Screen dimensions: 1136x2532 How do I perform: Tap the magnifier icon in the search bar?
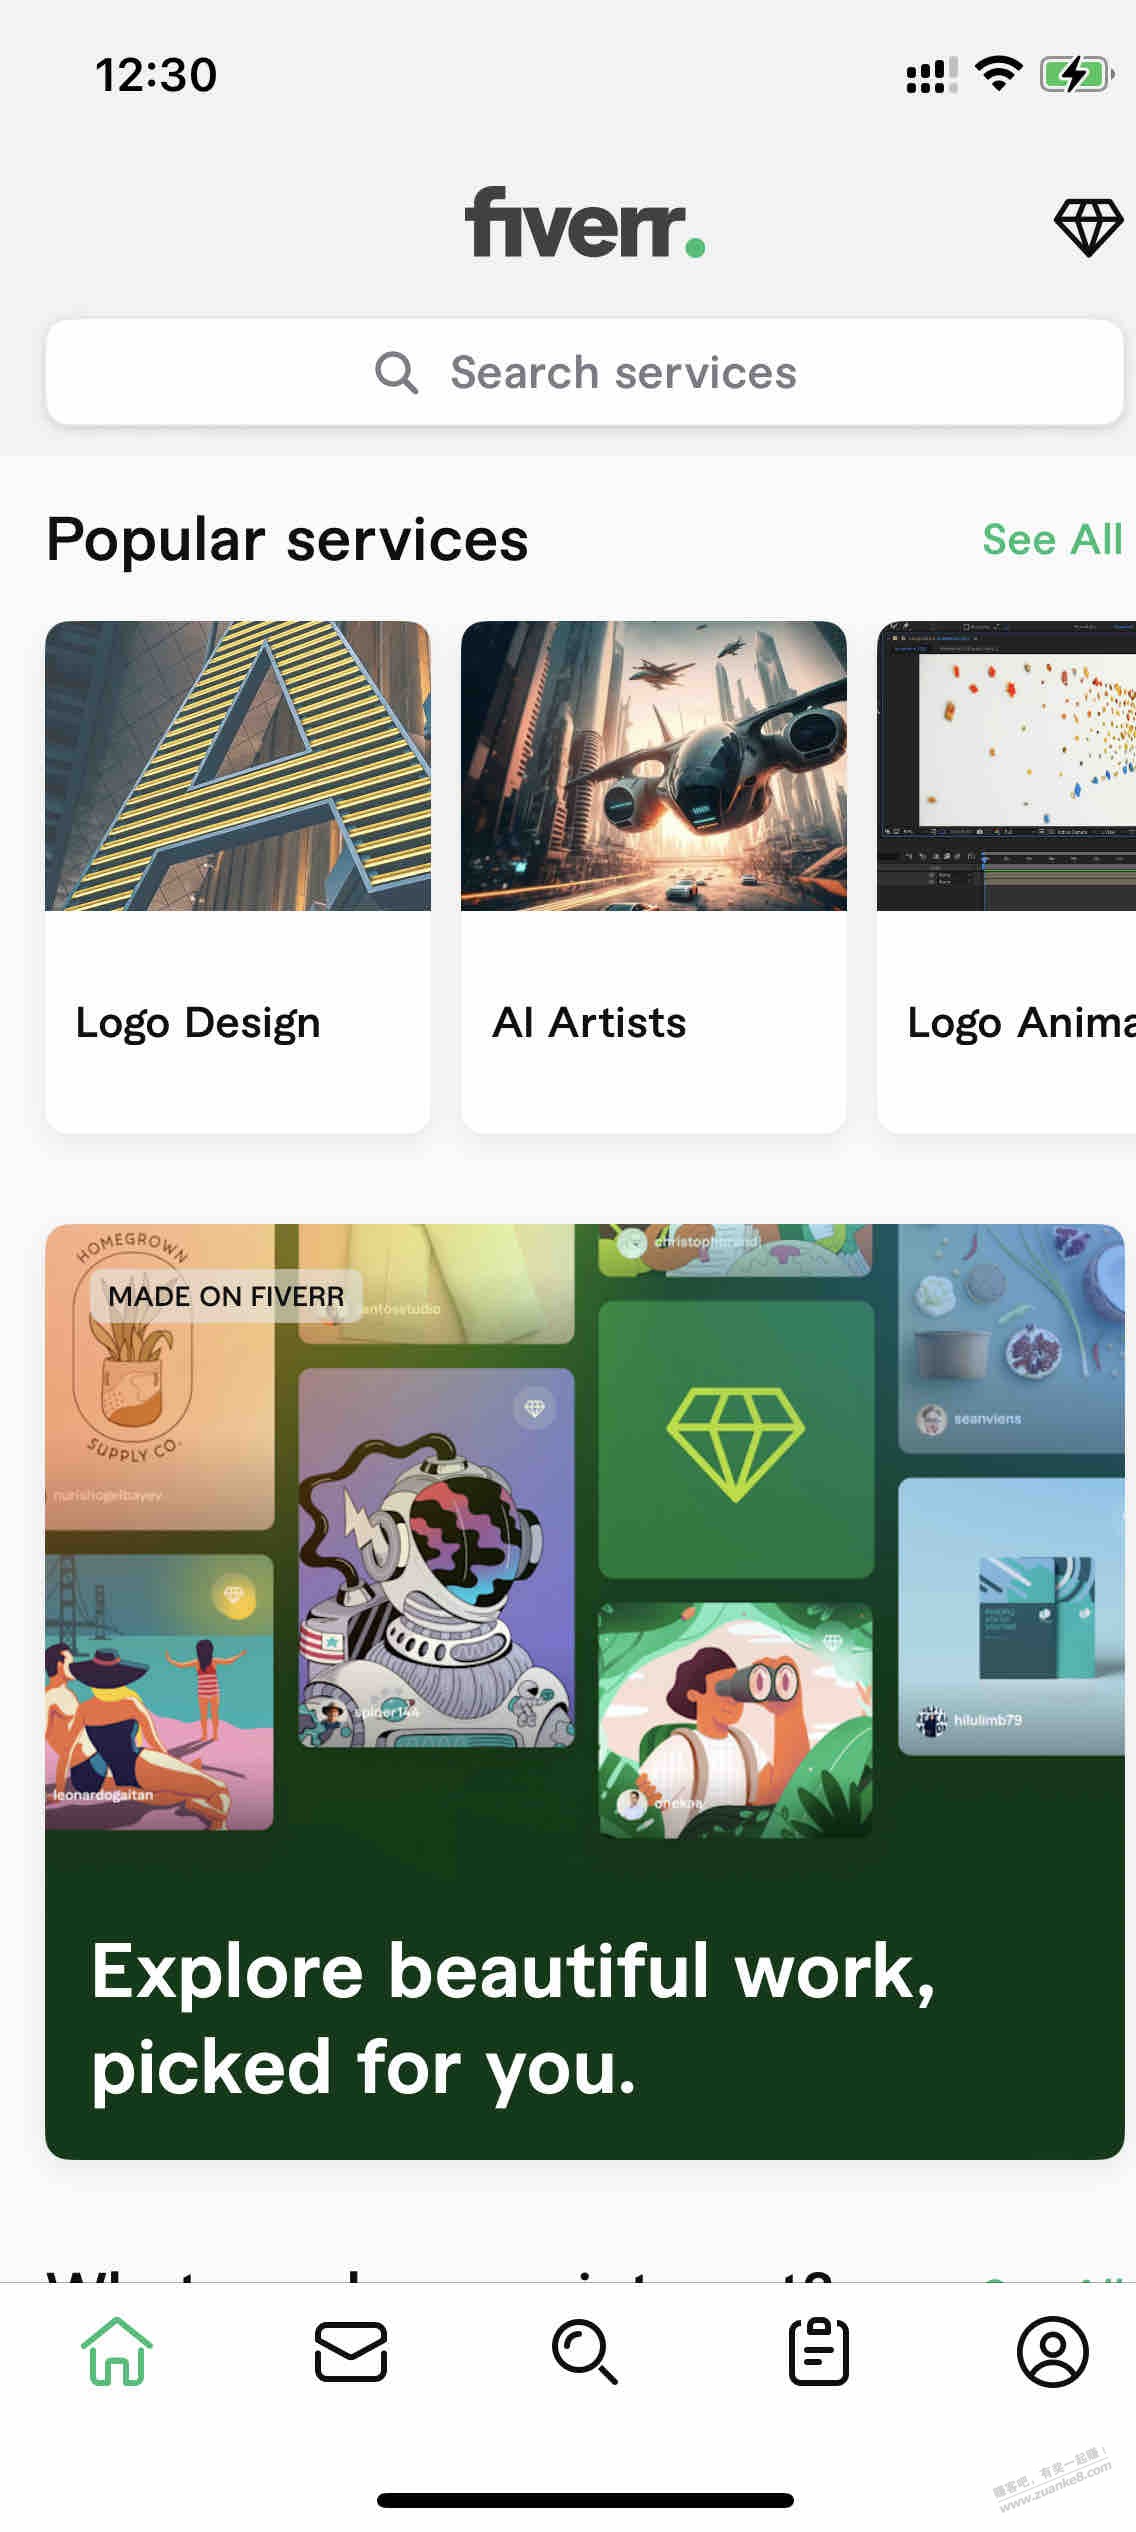(x=396, y=373)
